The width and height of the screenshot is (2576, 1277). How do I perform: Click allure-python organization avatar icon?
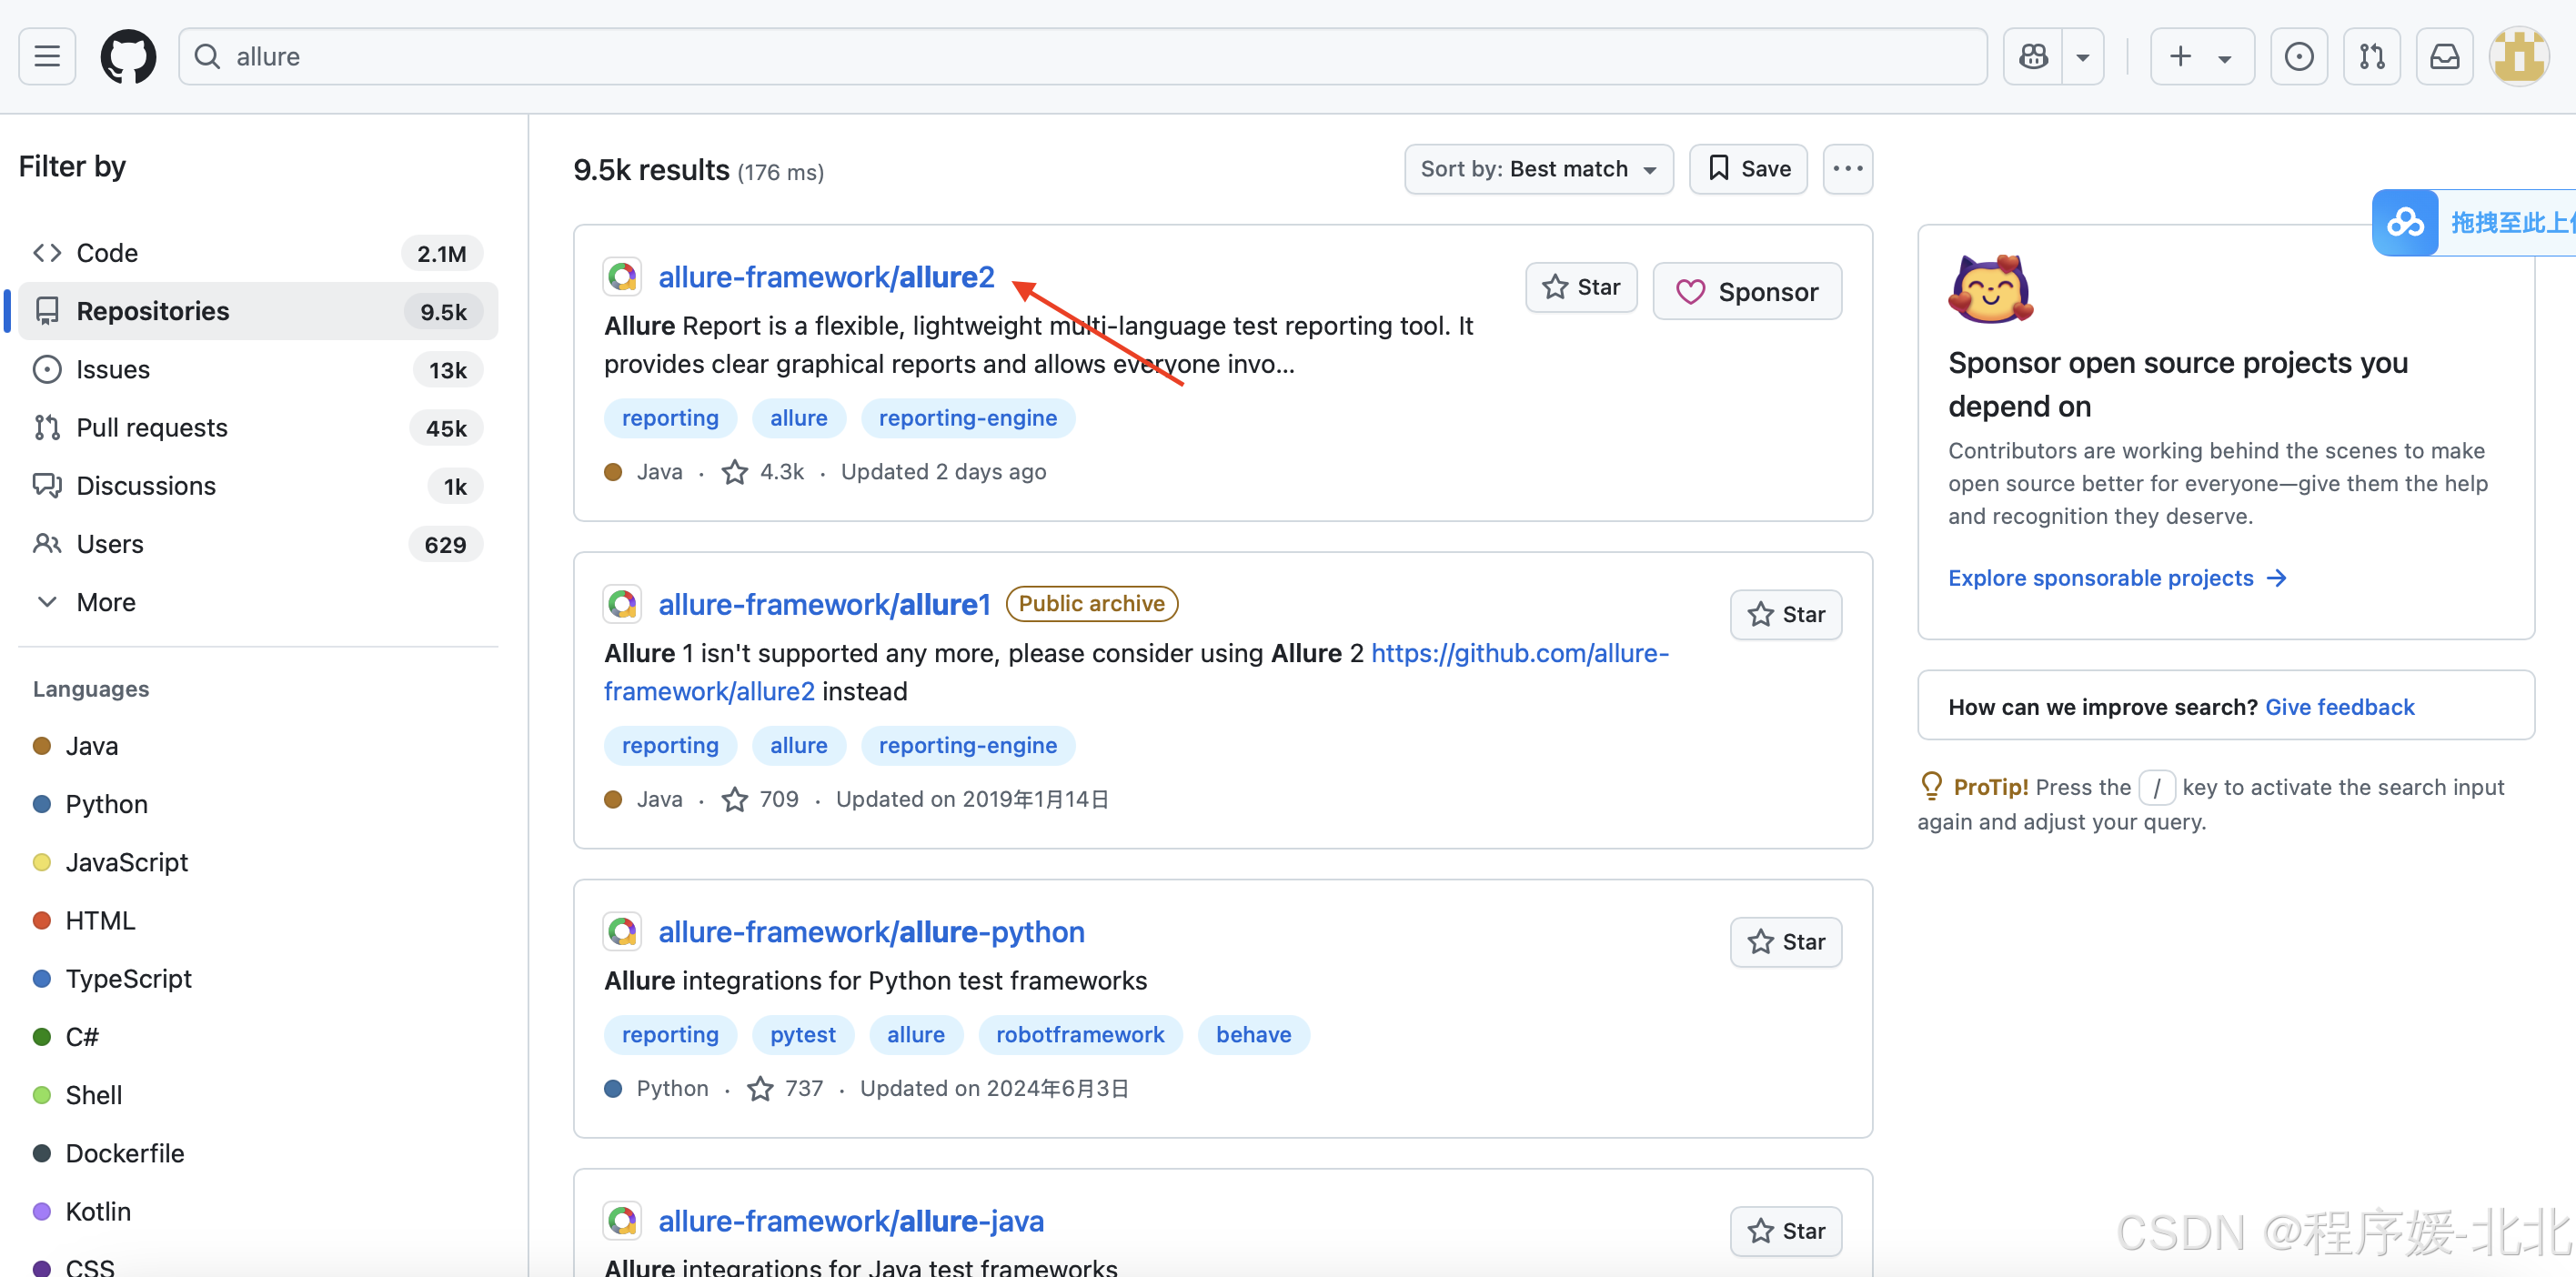point(622,932)
